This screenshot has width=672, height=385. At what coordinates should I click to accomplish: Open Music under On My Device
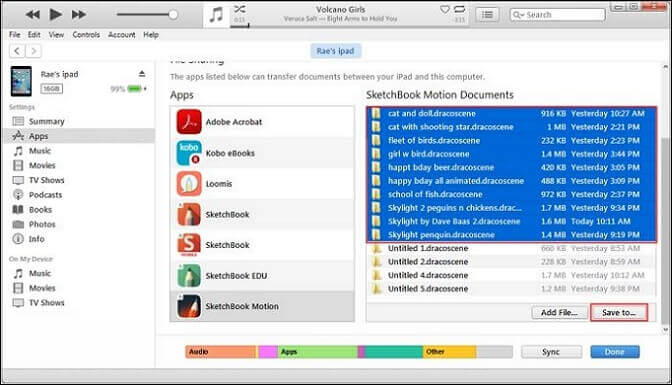coord(40,273)
